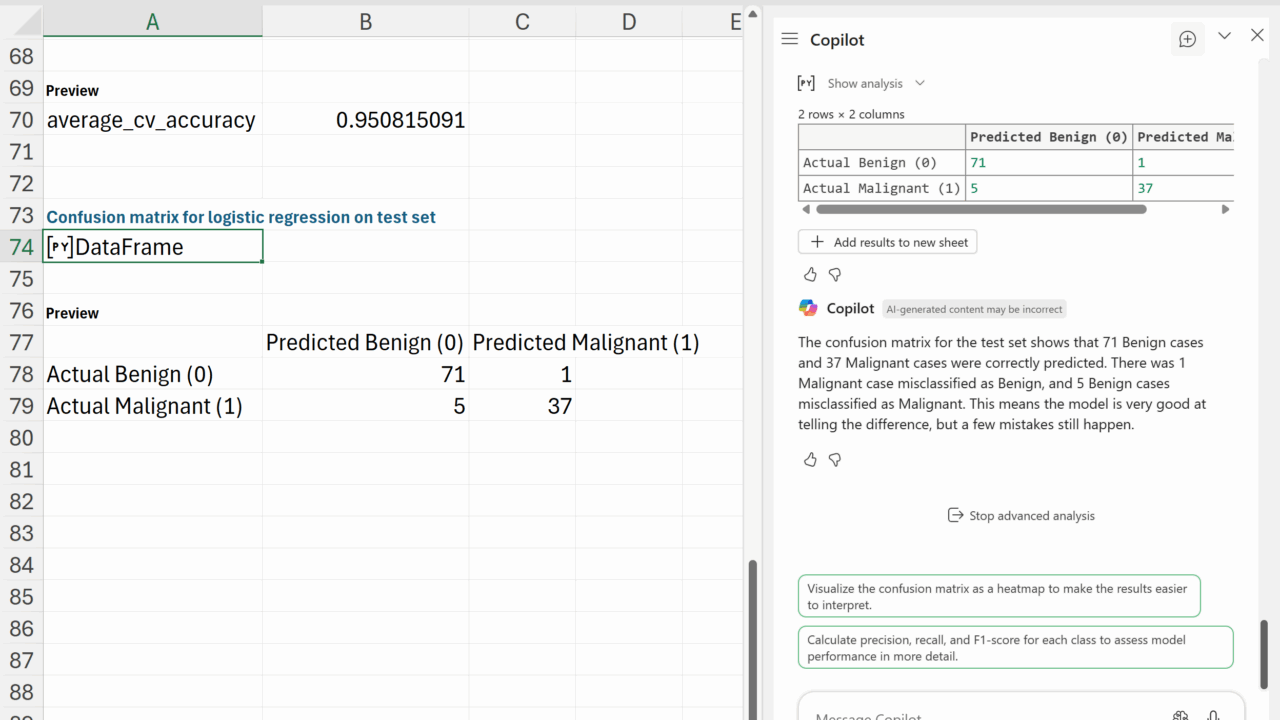Select row 78 header
1280x720 pixels.
click(x=21, y=374)
